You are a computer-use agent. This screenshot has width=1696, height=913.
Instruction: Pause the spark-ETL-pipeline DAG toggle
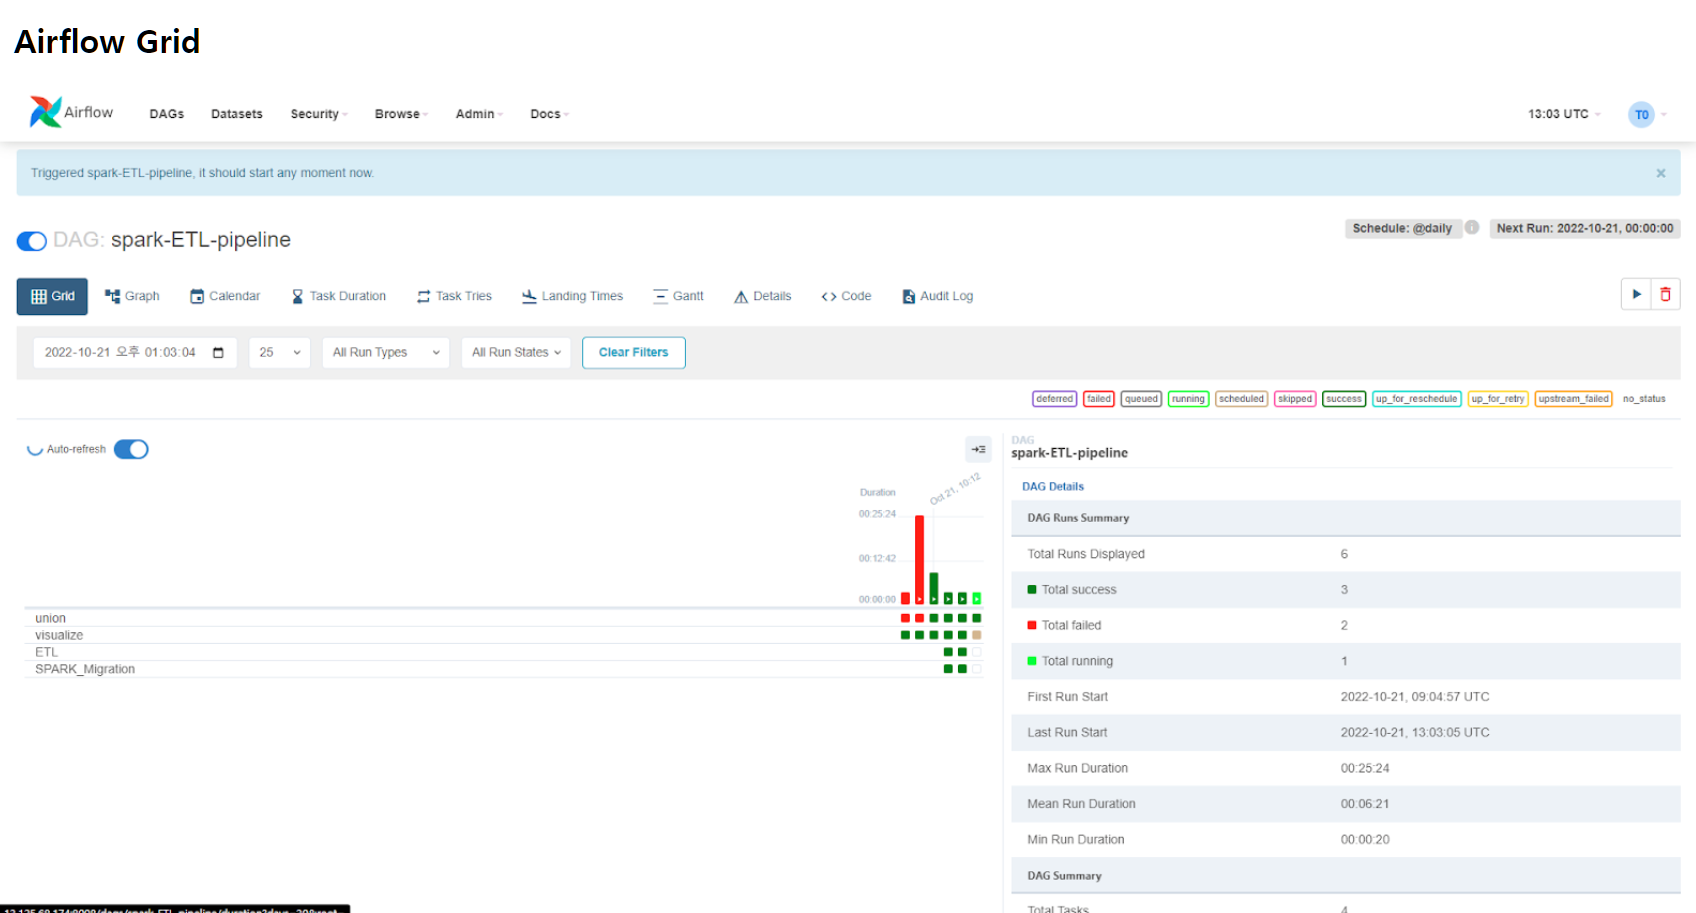[x=31, y=241]
